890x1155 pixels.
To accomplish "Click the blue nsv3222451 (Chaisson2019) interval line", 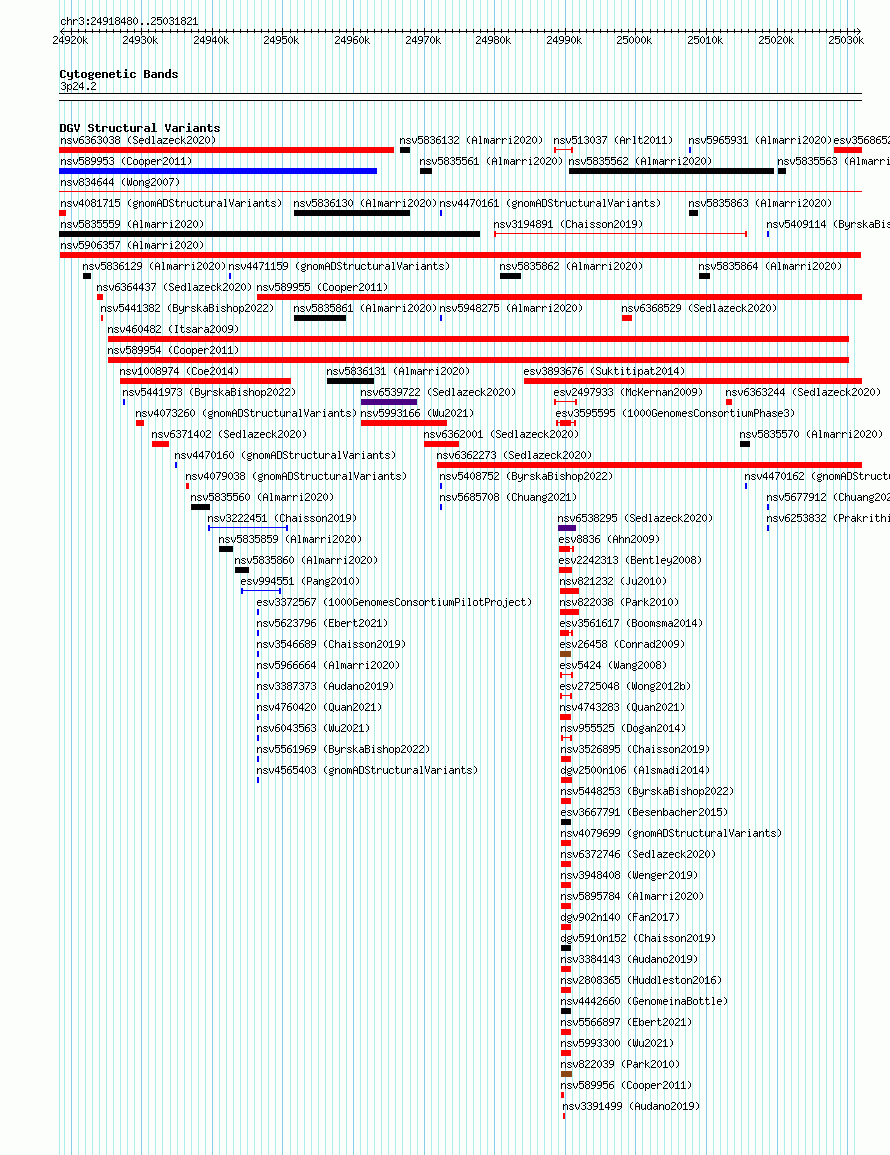I will (248, 528).
